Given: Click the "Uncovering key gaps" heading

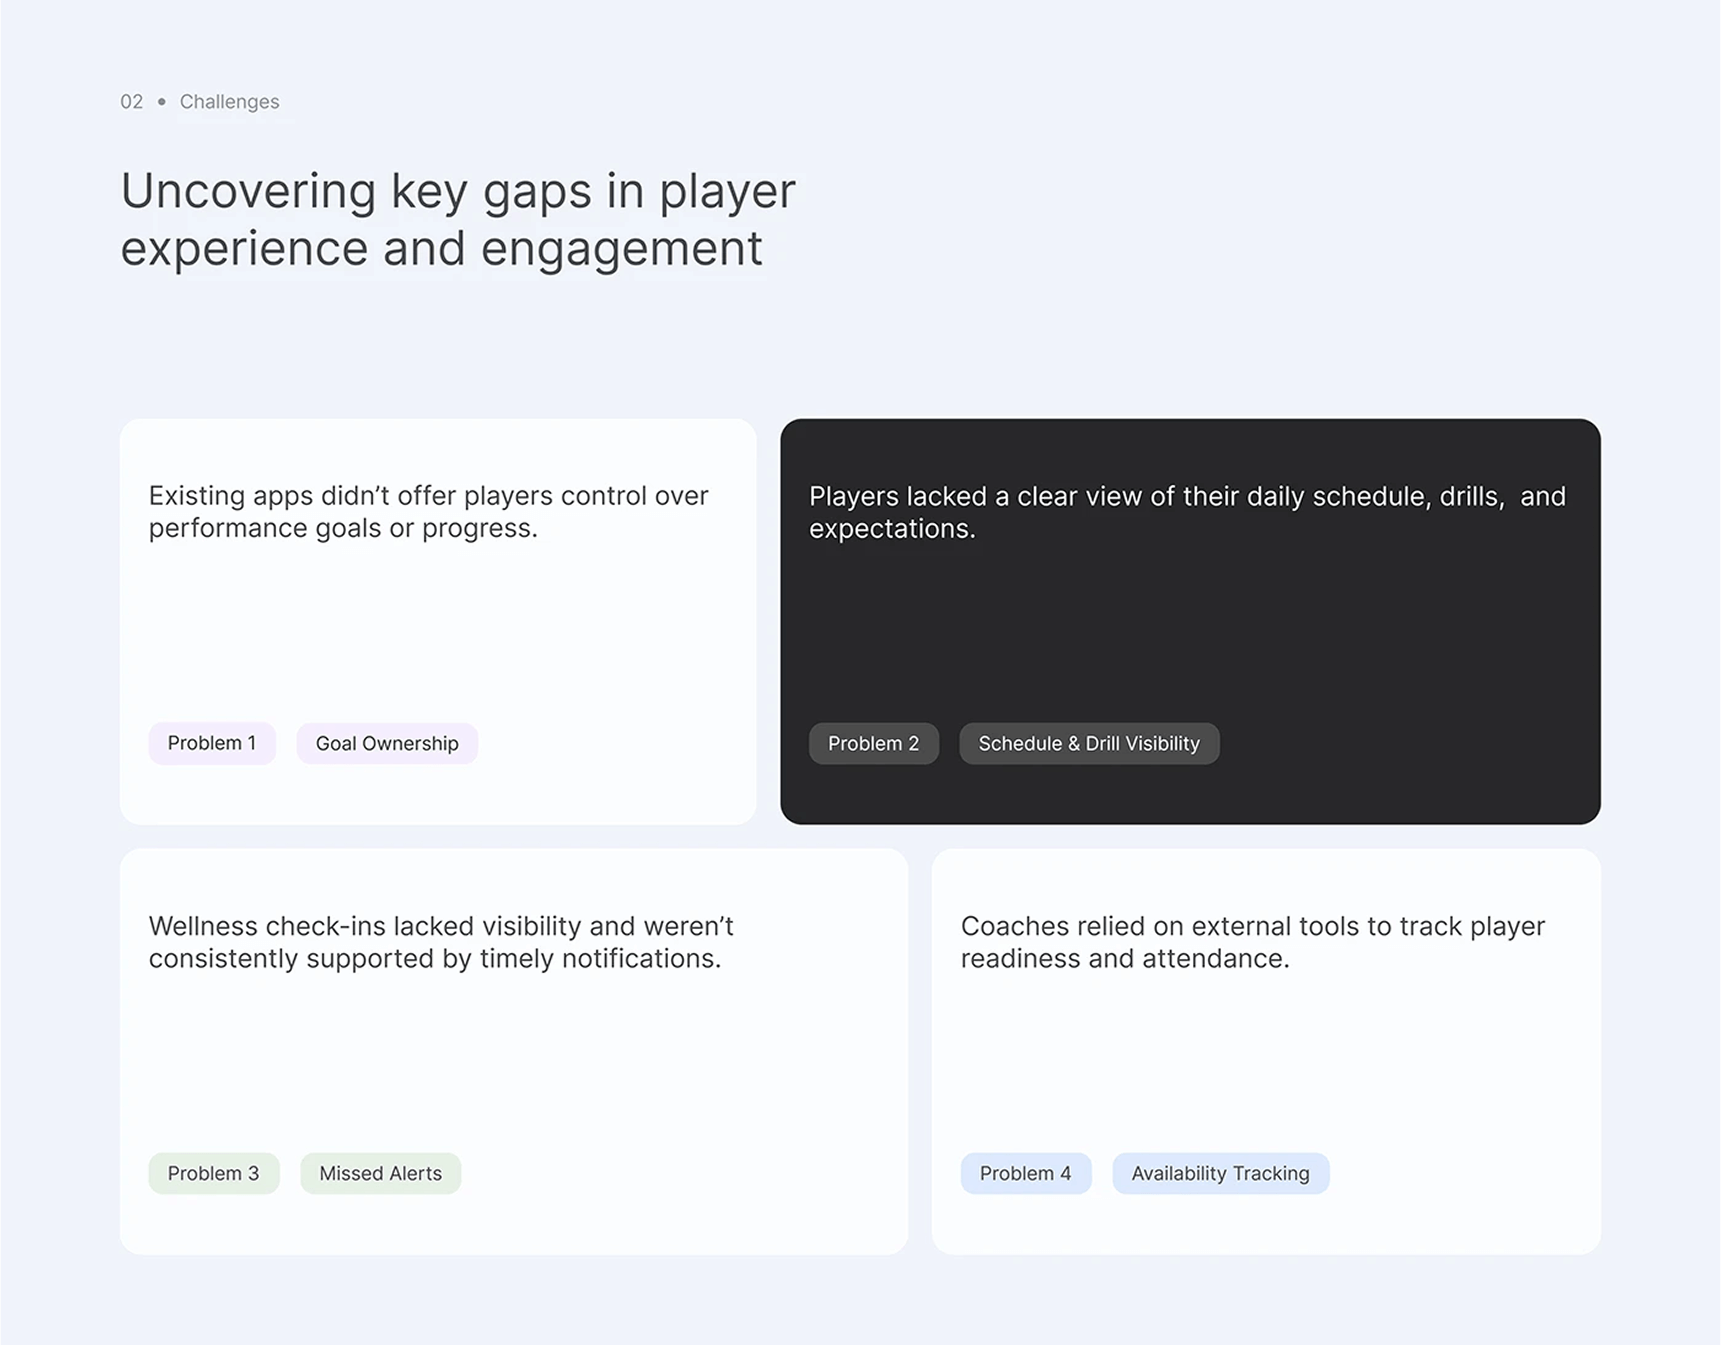Looking at the screenshot, I should click(458, 219).
